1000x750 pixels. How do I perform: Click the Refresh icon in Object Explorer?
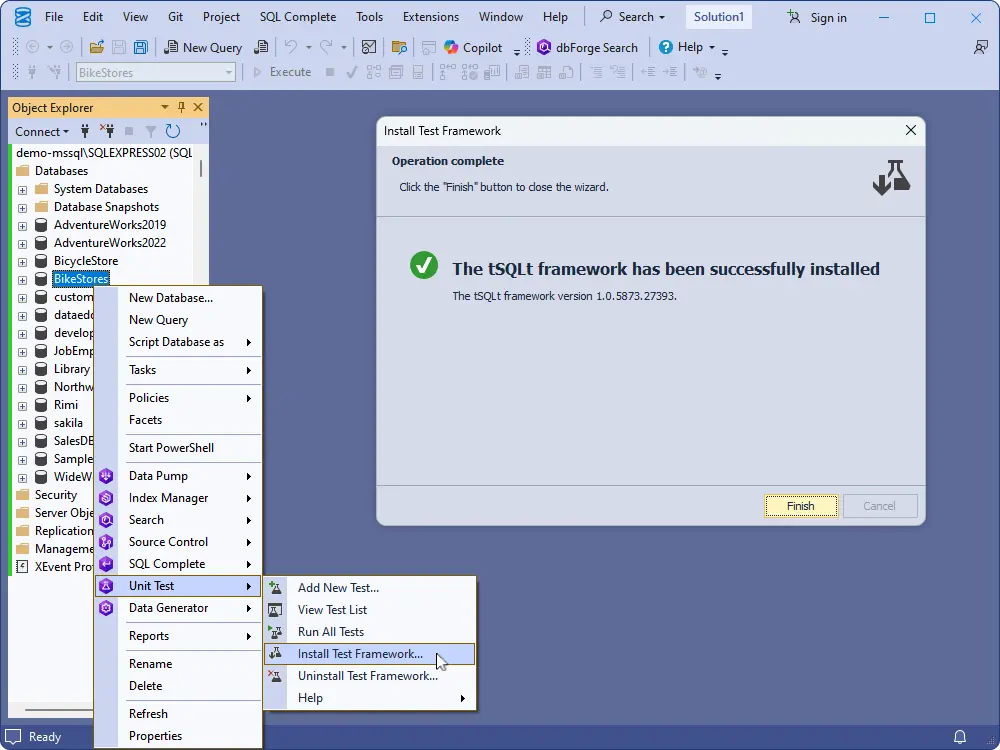[173, 131]
